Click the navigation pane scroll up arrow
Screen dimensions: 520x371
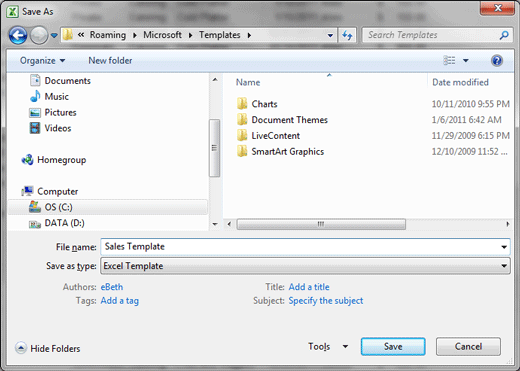coord(215,80)
